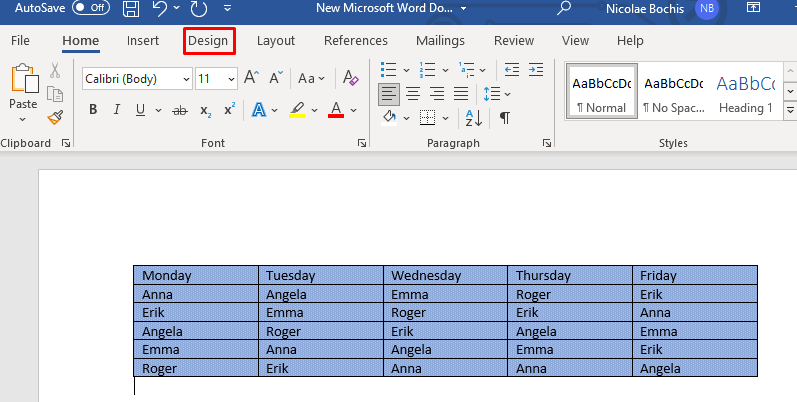
Task: Toggle Italic formatting
Action: (x=117, y=110)
